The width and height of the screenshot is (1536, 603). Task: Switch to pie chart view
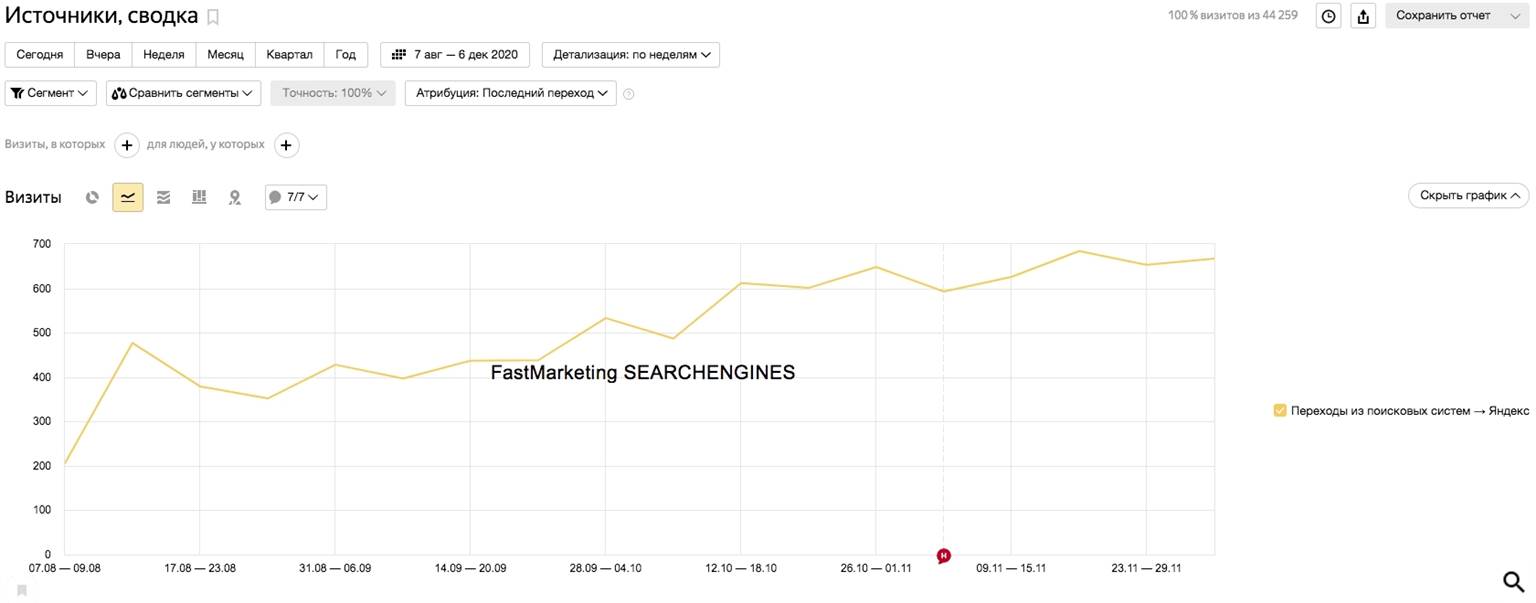click(x=92, y=198)
